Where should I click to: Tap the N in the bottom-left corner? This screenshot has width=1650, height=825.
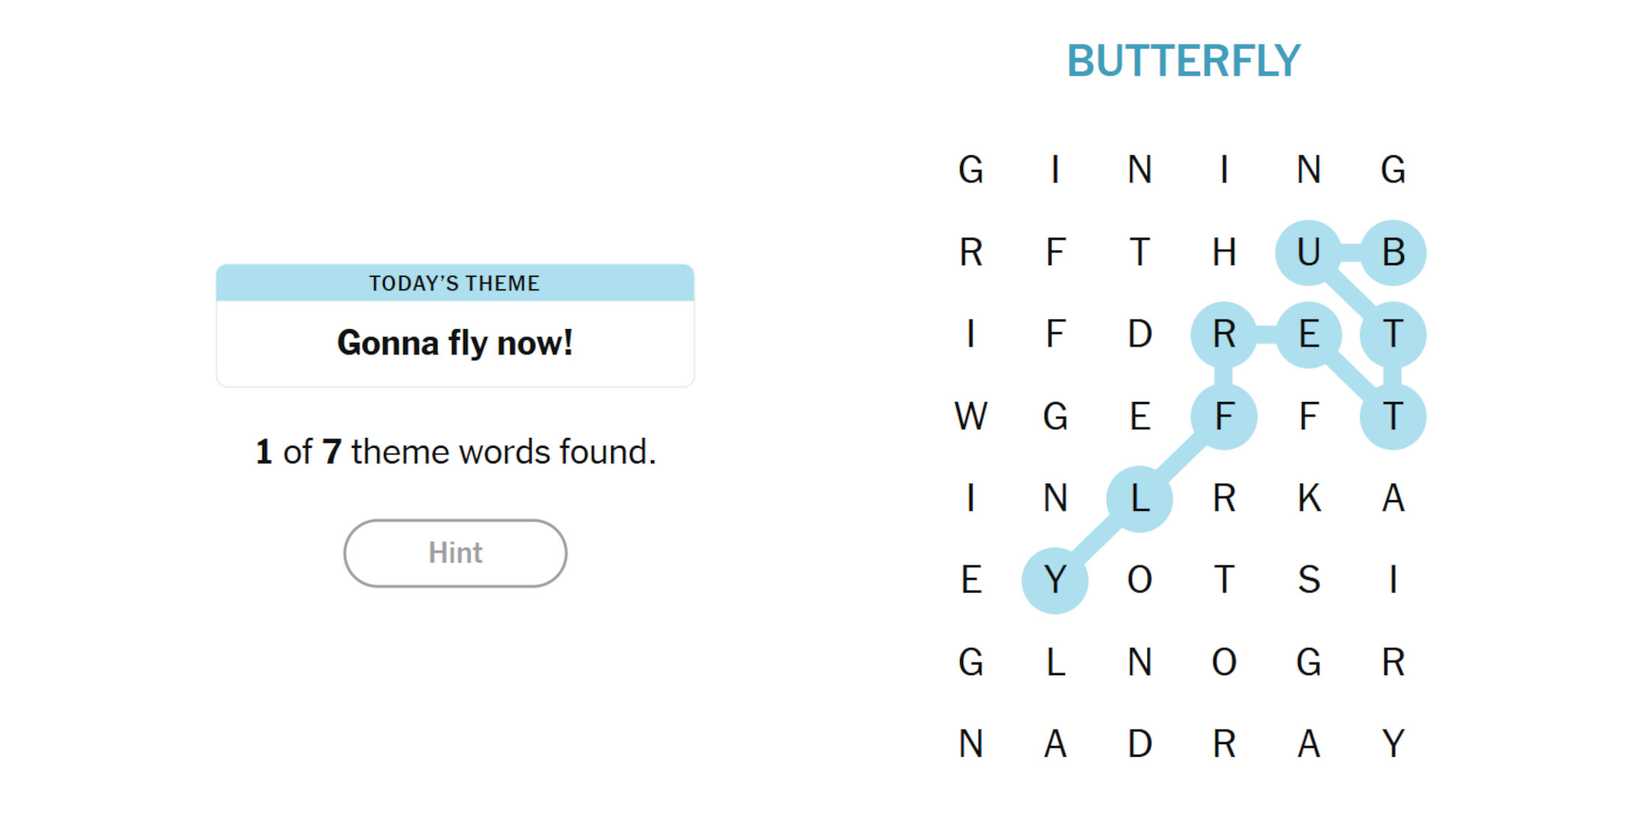pos(970,744)
